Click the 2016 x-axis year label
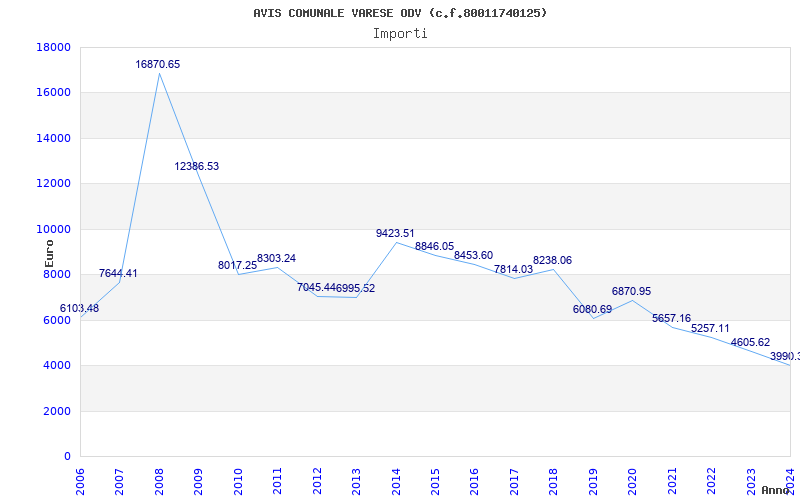This screenshot has height=500, width=800. point(474,481)
